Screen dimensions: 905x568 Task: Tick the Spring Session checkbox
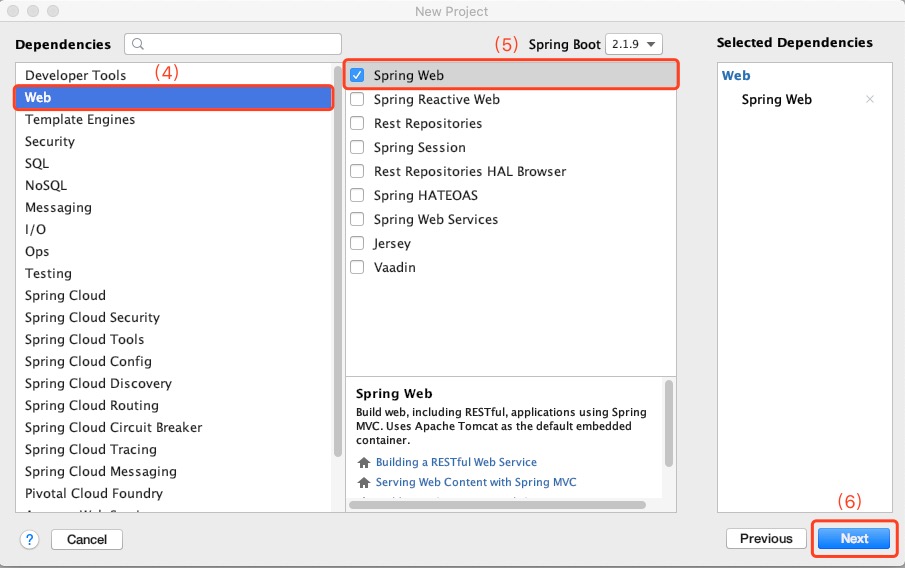[x=357, y=147]
